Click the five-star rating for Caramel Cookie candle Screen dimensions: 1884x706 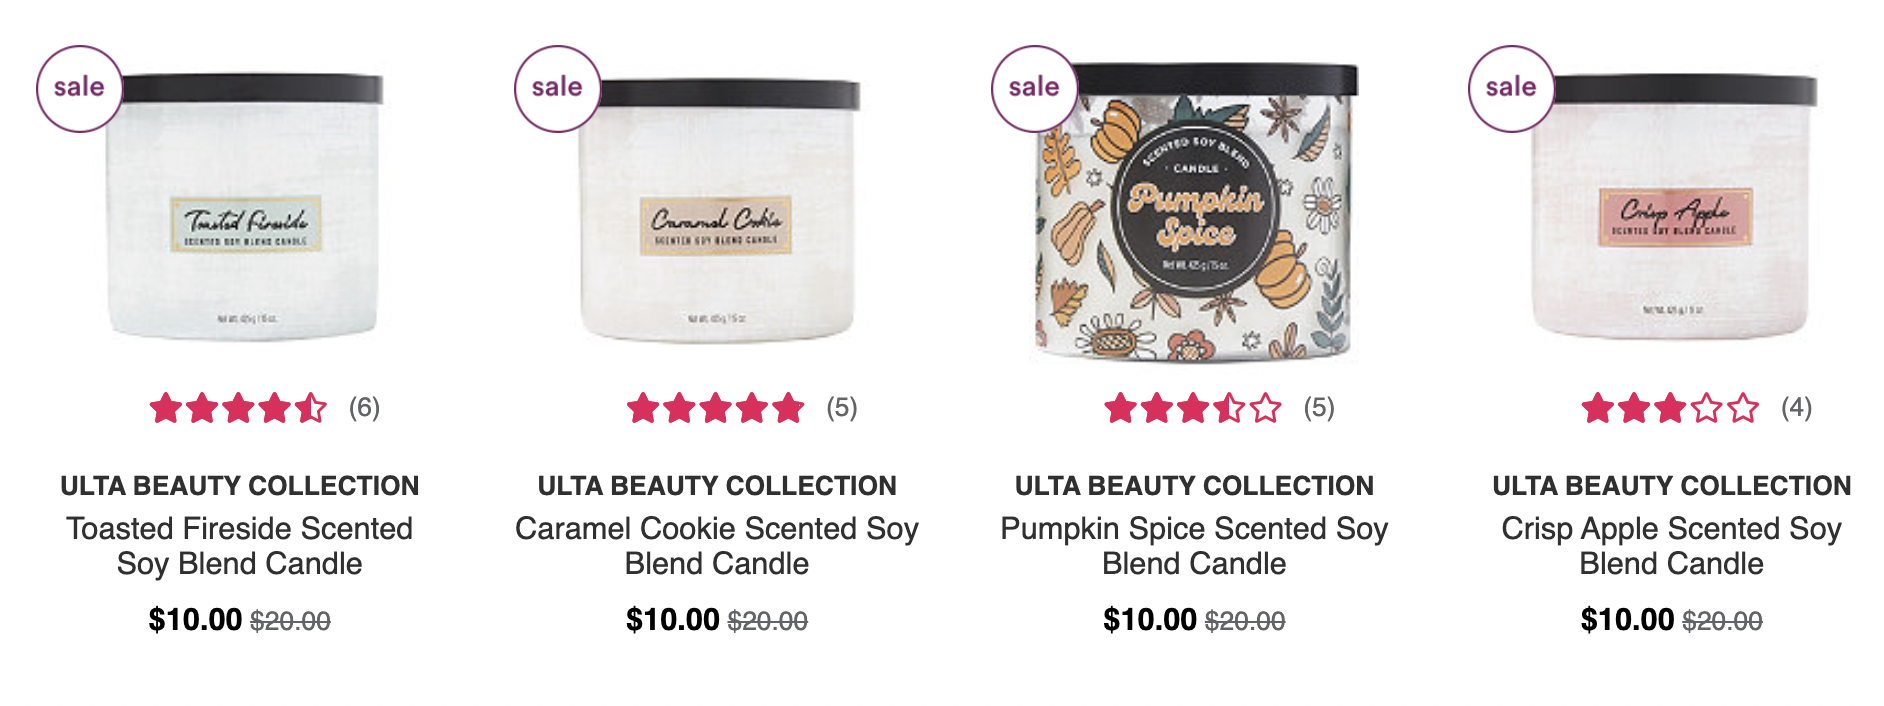715,408
